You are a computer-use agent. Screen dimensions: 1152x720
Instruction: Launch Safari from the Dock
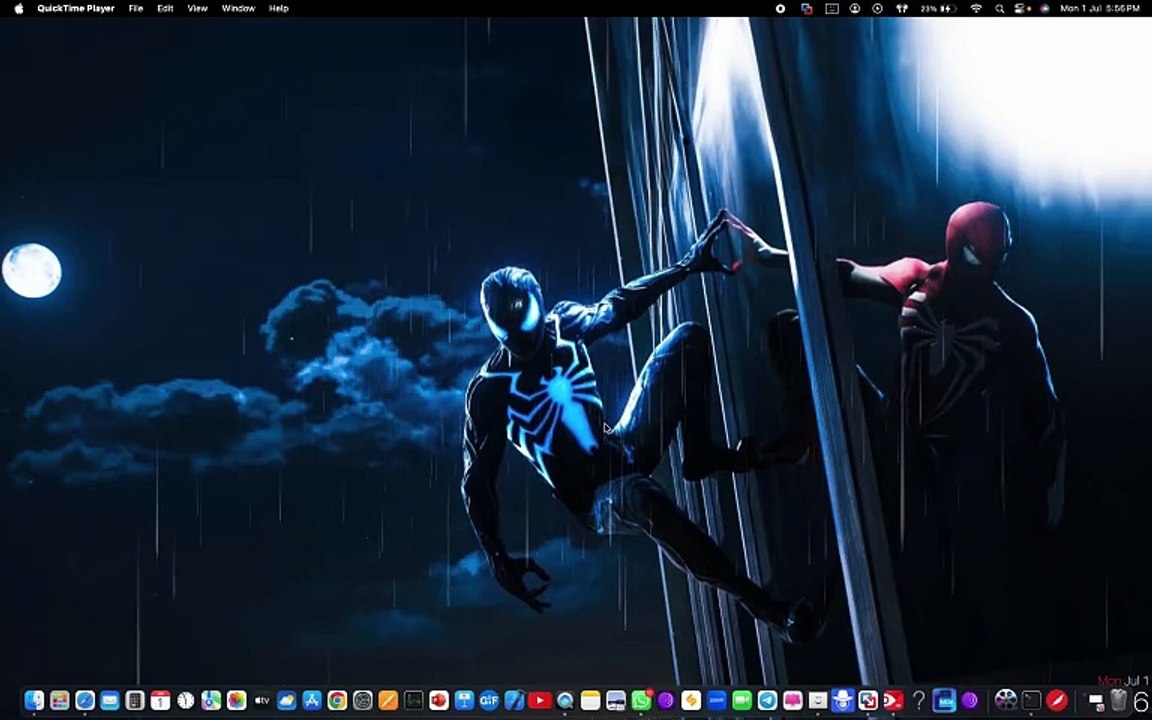click(84, 700)
